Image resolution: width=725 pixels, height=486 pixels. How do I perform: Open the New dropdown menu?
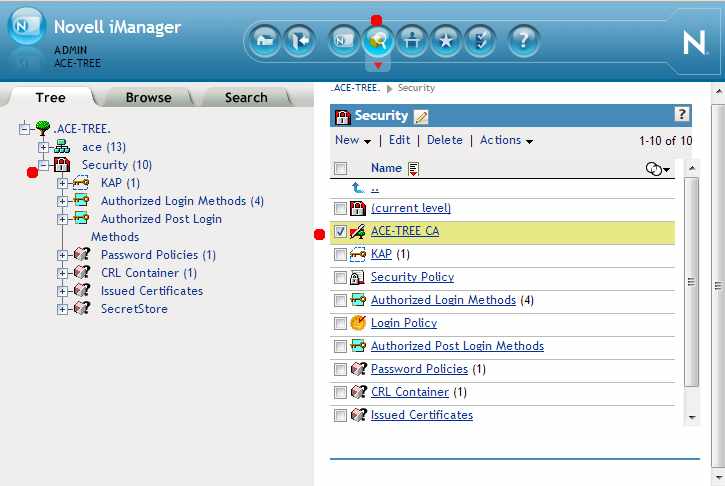click(353, 140)
